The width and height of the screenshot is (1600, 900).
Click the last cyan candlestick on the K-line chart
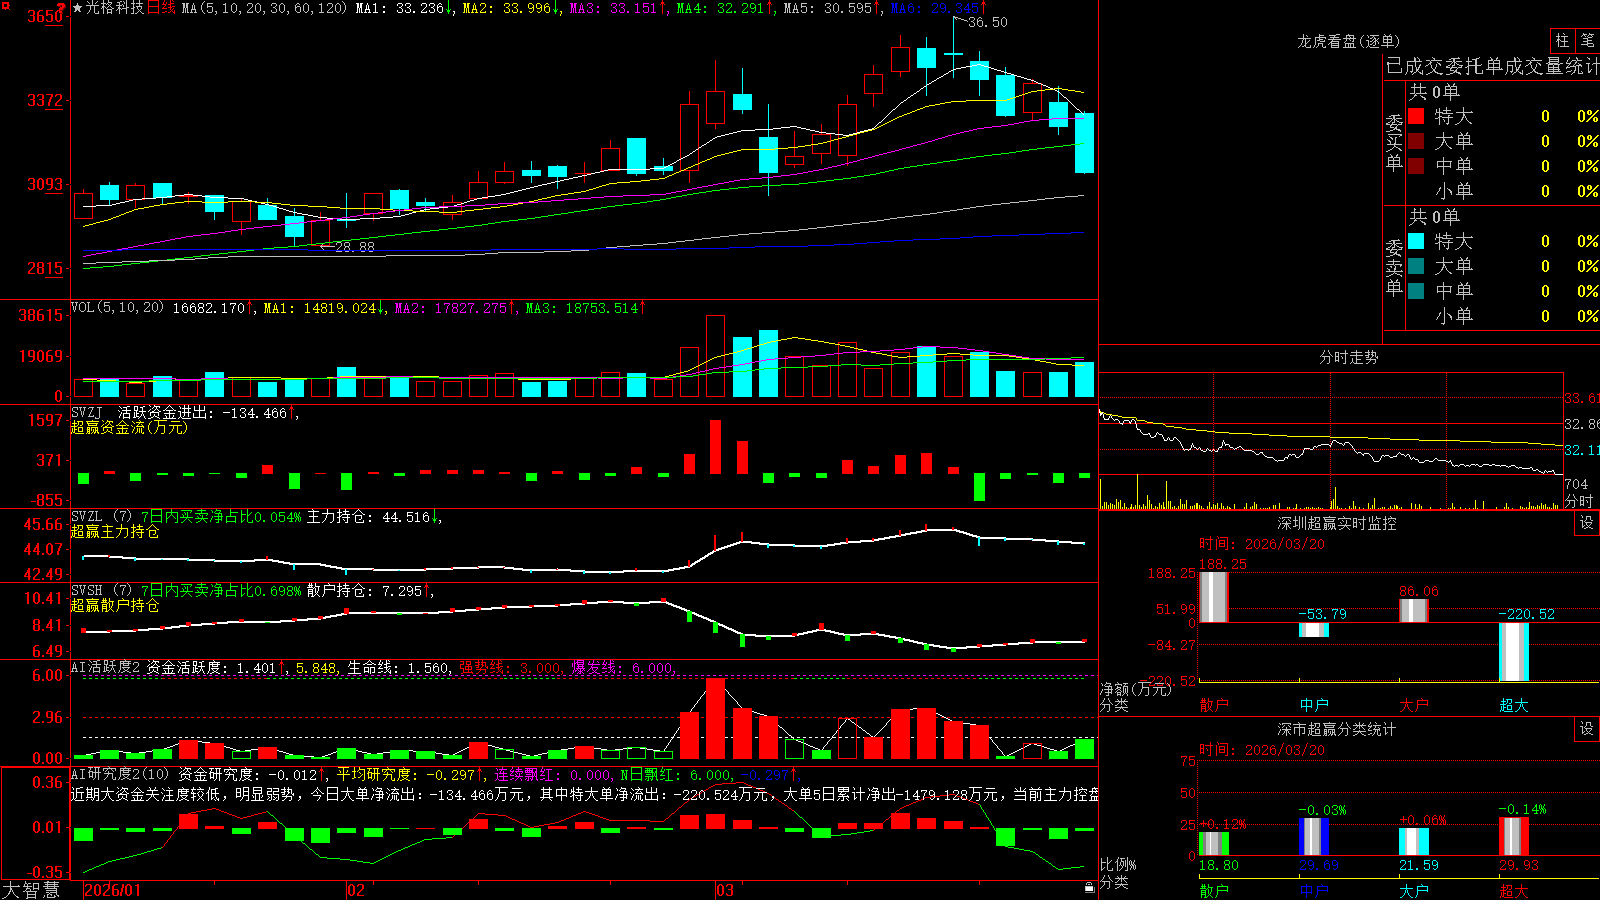1084,143
